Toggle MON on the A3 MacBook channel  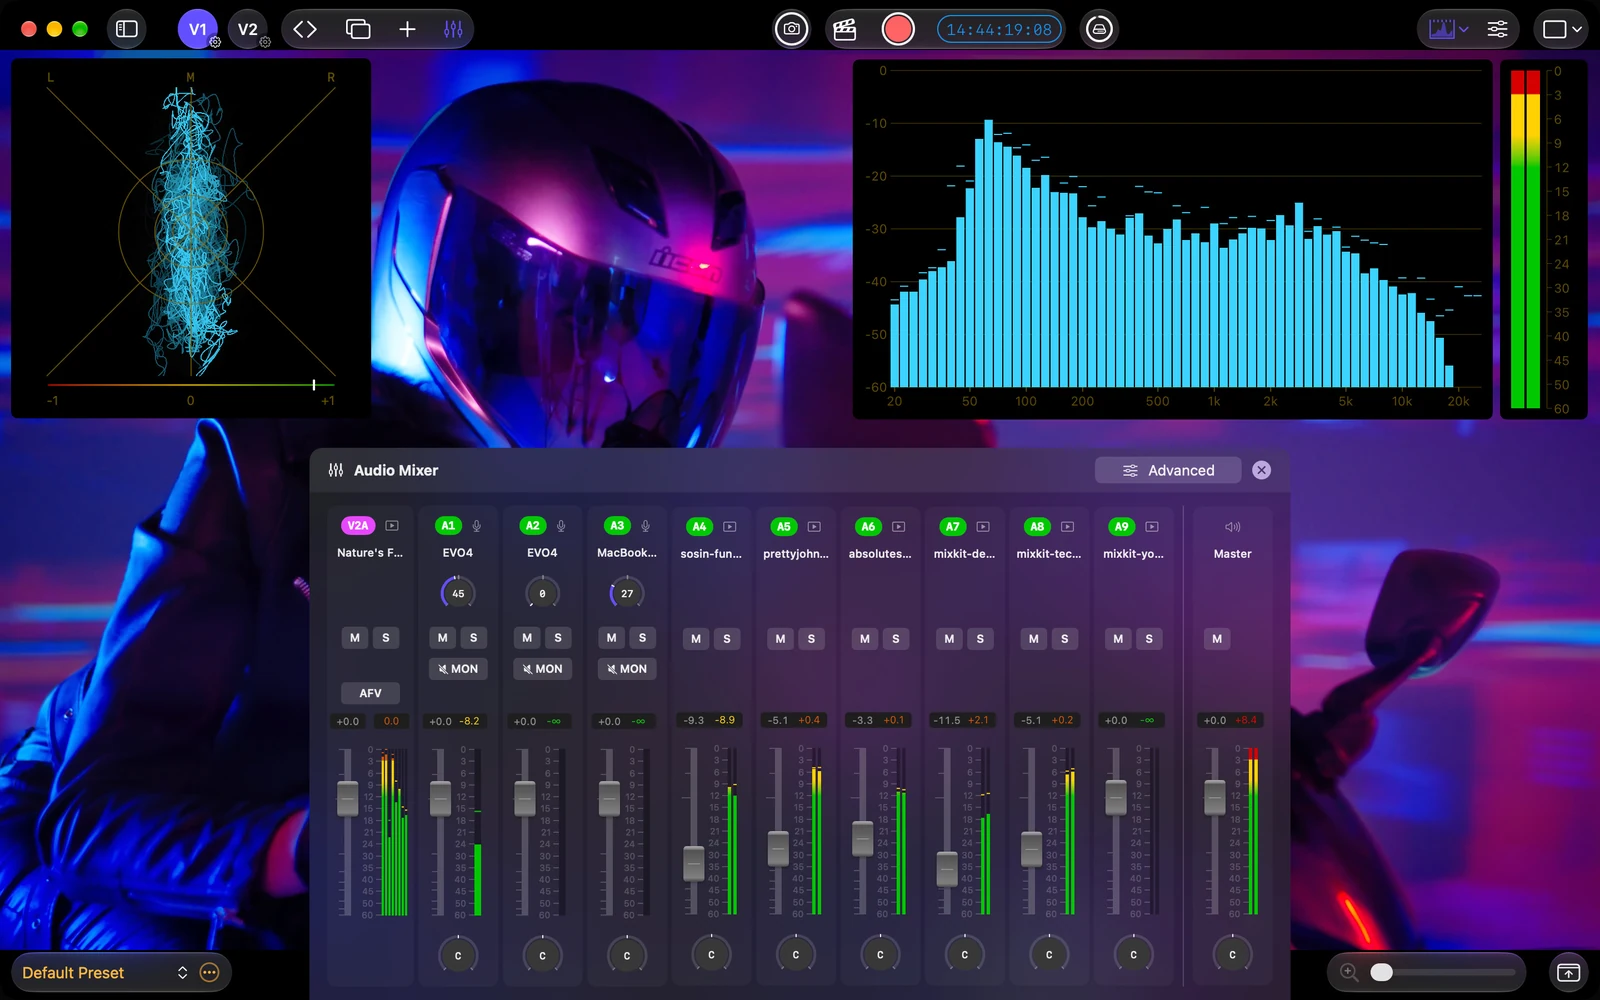[627, 669]
